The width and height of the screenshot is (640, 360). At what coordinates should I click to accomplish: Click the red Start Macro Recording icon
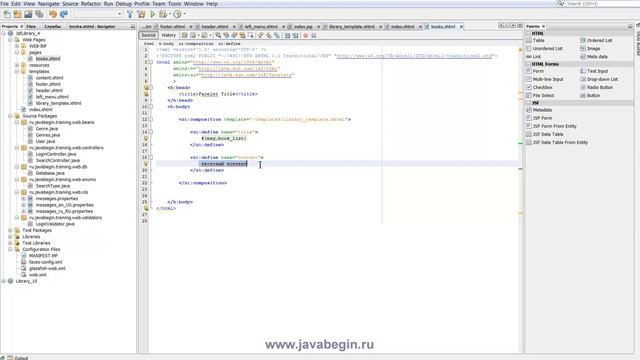305,36
